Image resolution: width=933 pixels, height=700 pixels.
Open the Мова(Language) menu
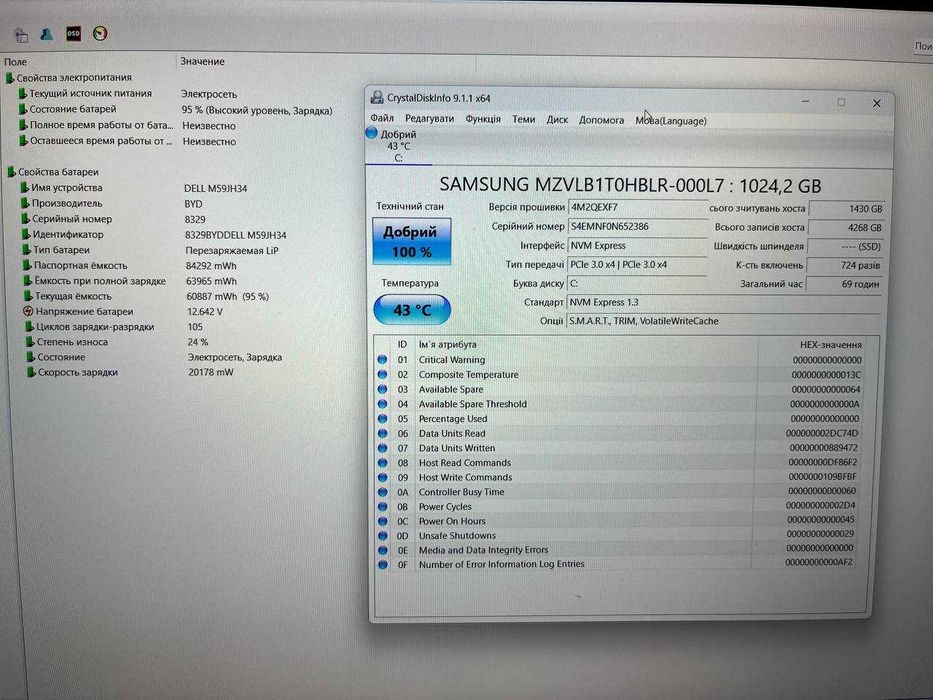(x=671, y=121)
